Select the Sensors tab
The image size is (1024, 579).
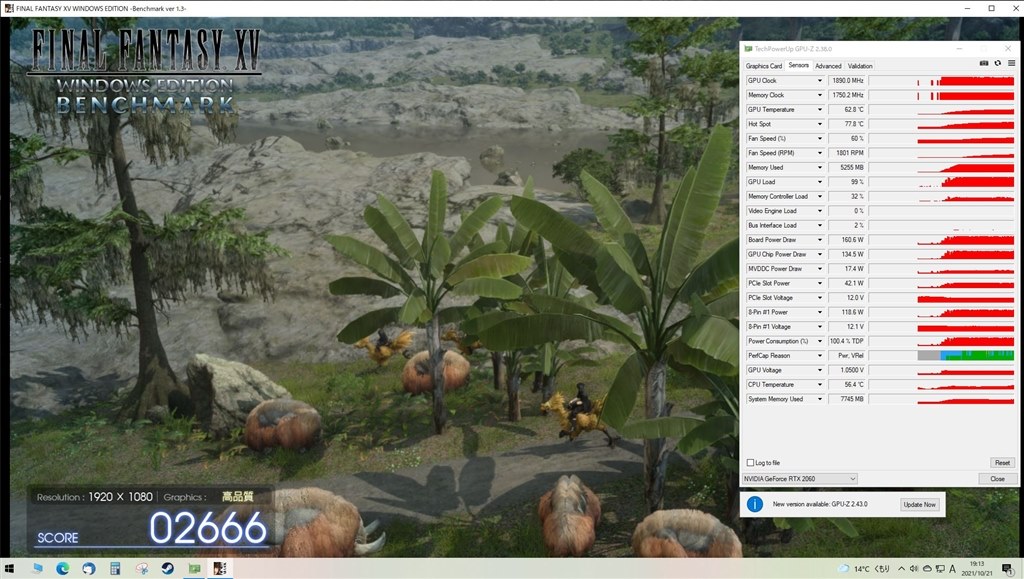click(798, 65)
